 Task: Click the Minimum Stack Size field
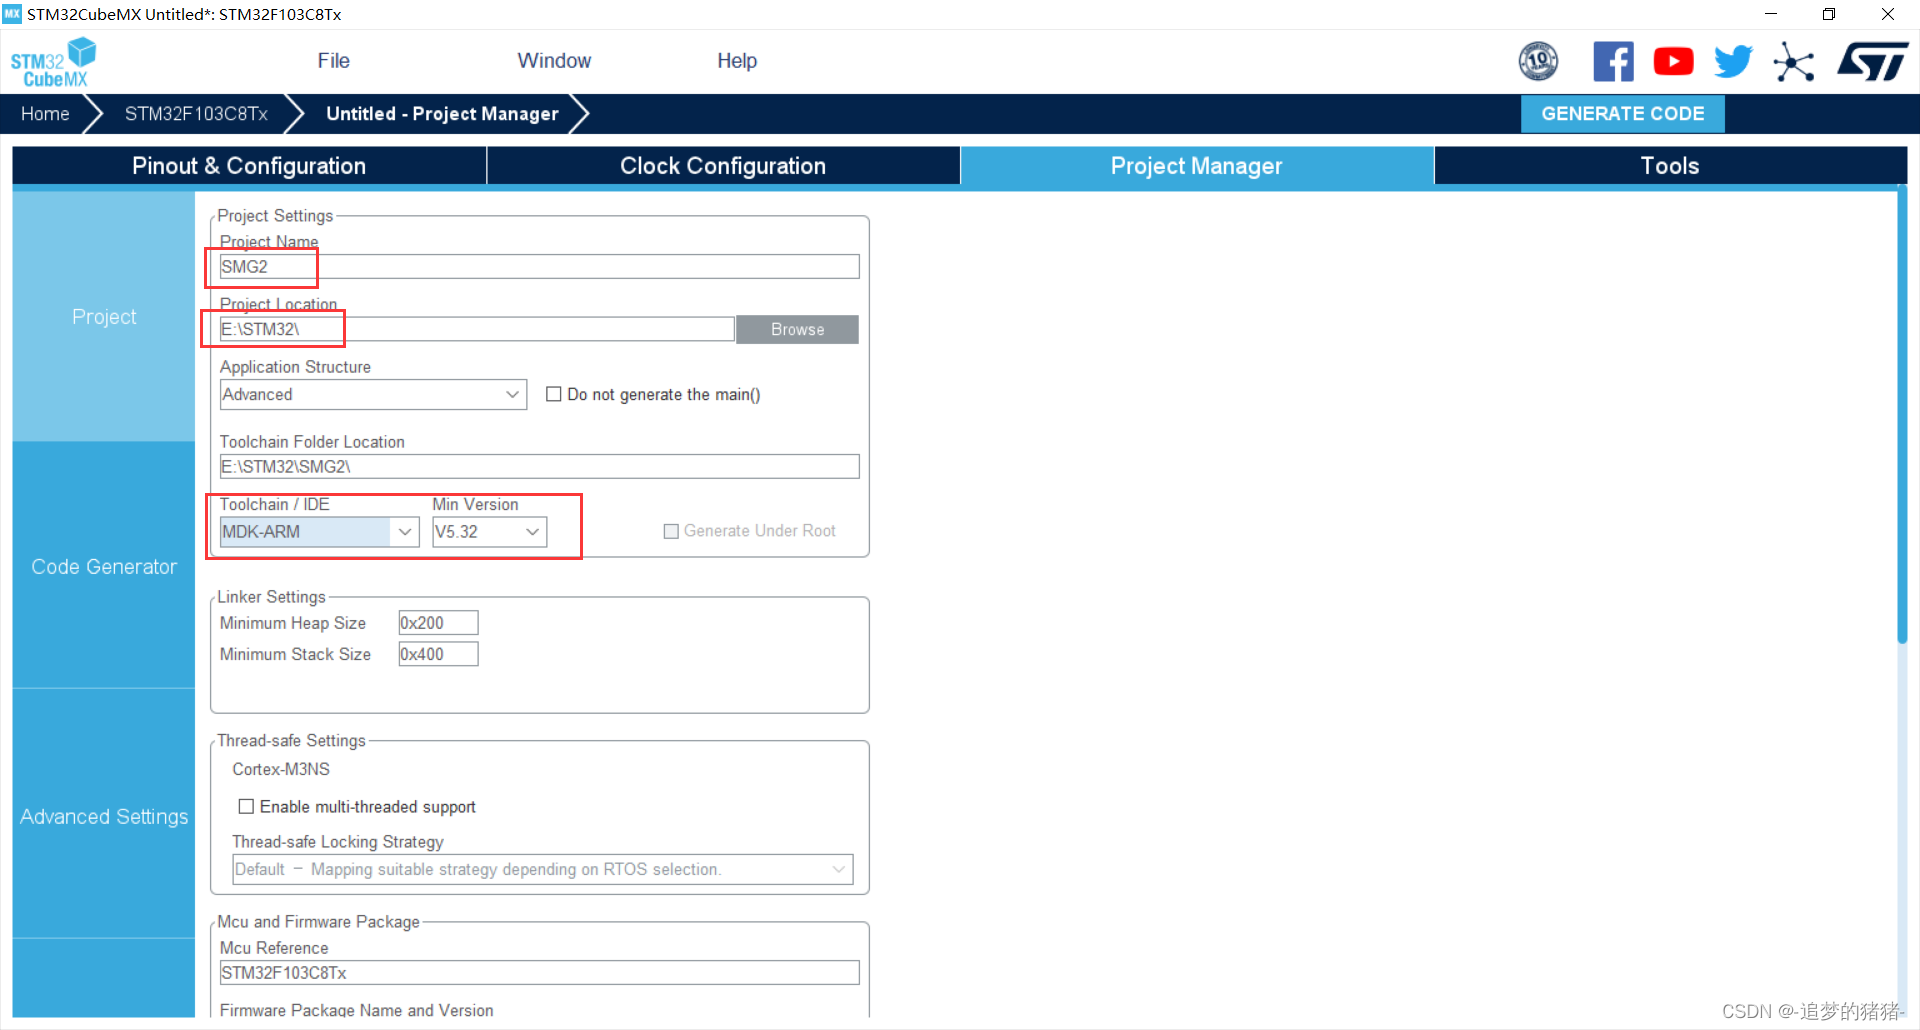tap(438, 654)
